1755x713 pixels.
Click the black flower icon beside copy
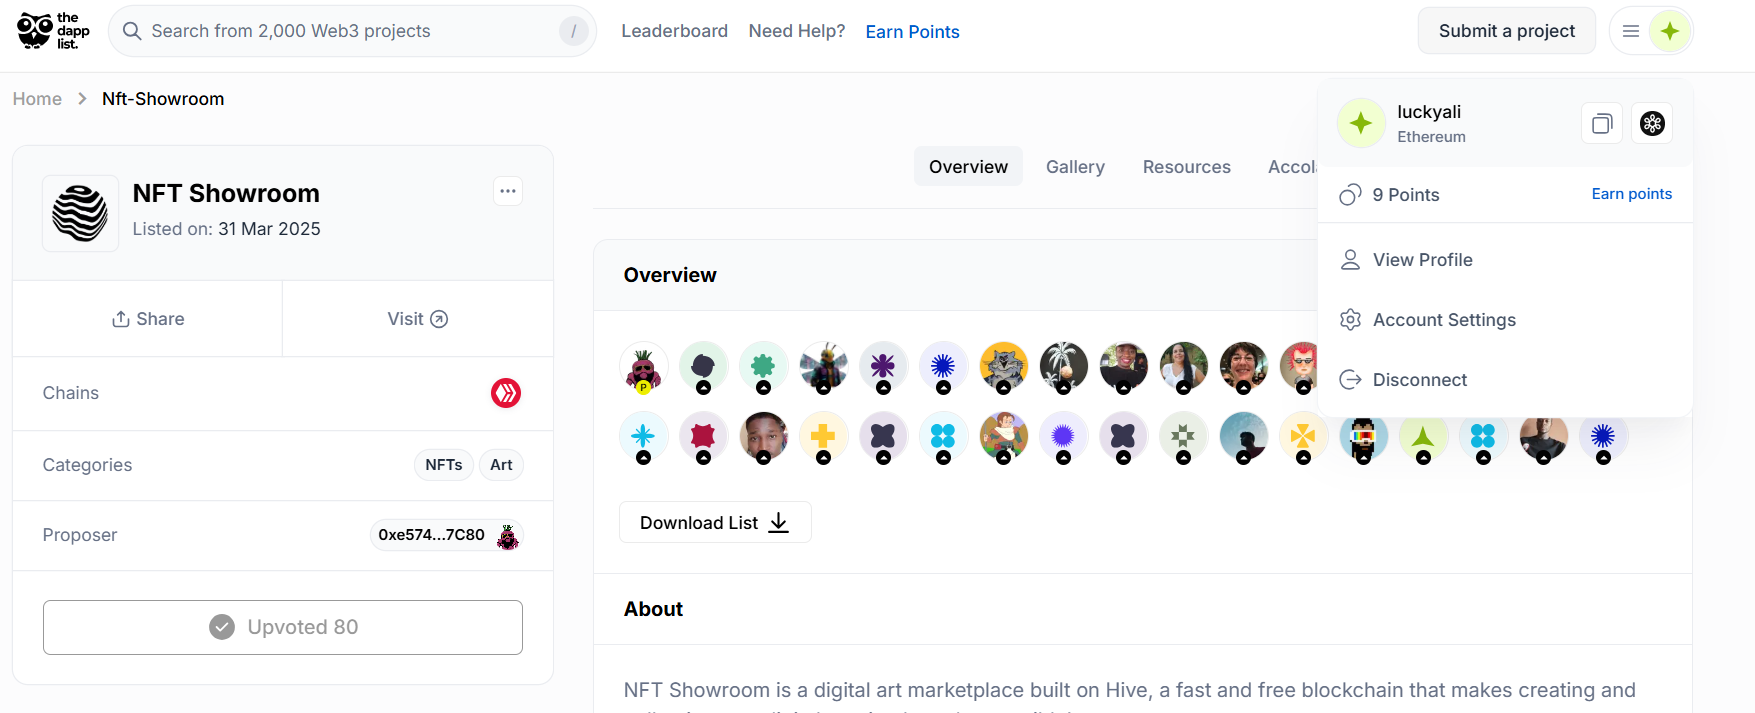click(x=1652, y=123)
